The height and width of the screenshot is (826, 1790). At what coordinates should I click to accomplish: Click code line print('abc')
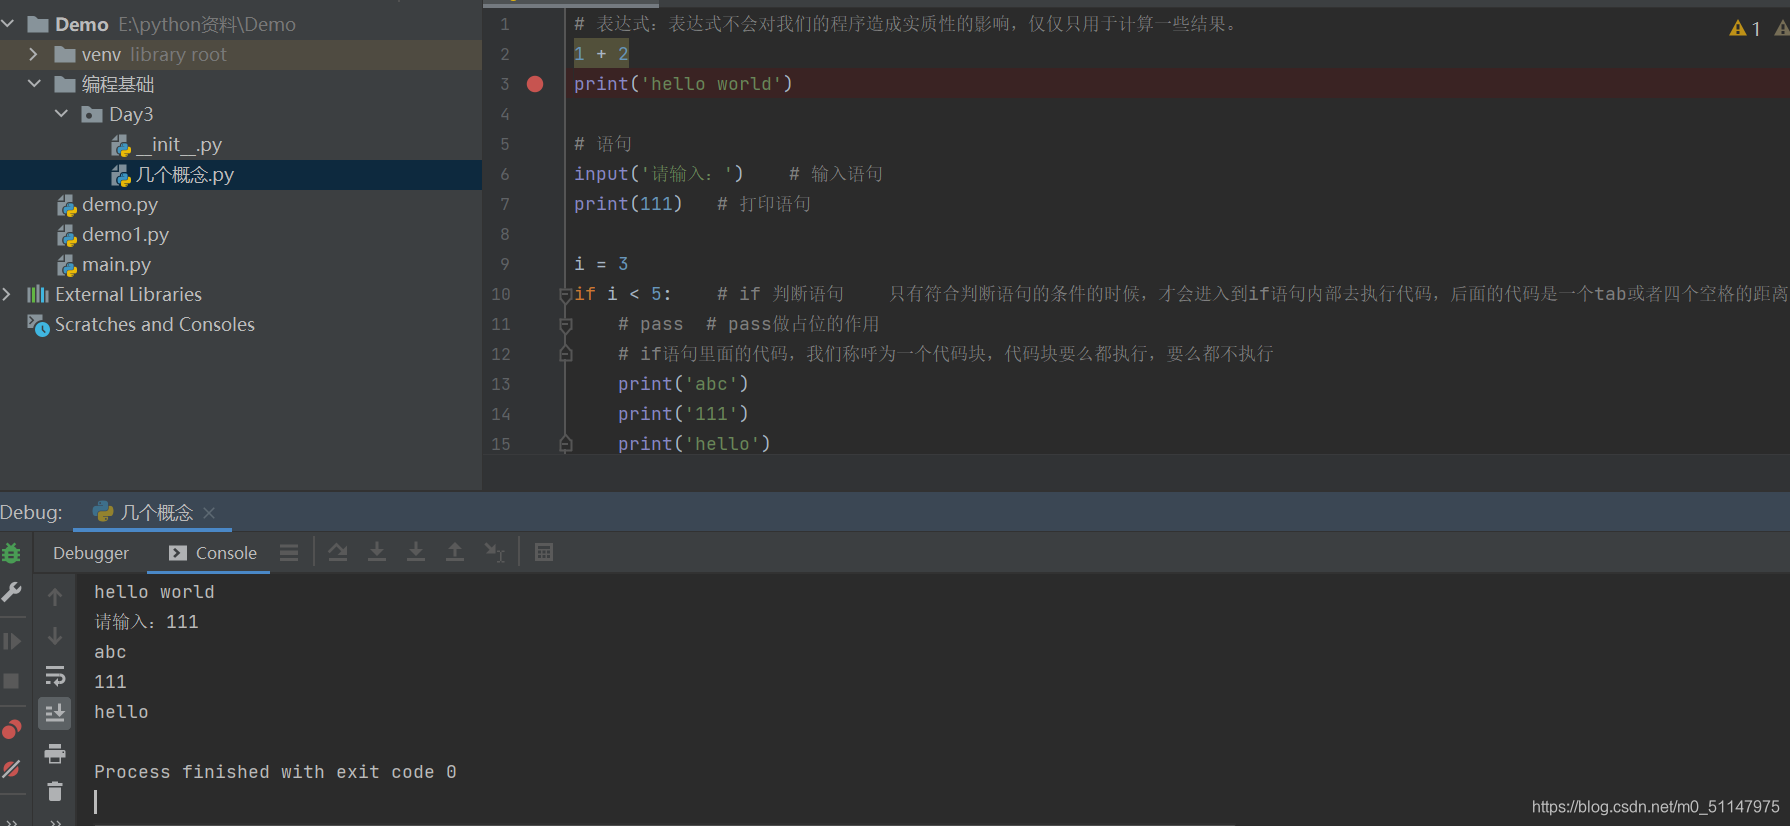[x=683, y=384]
